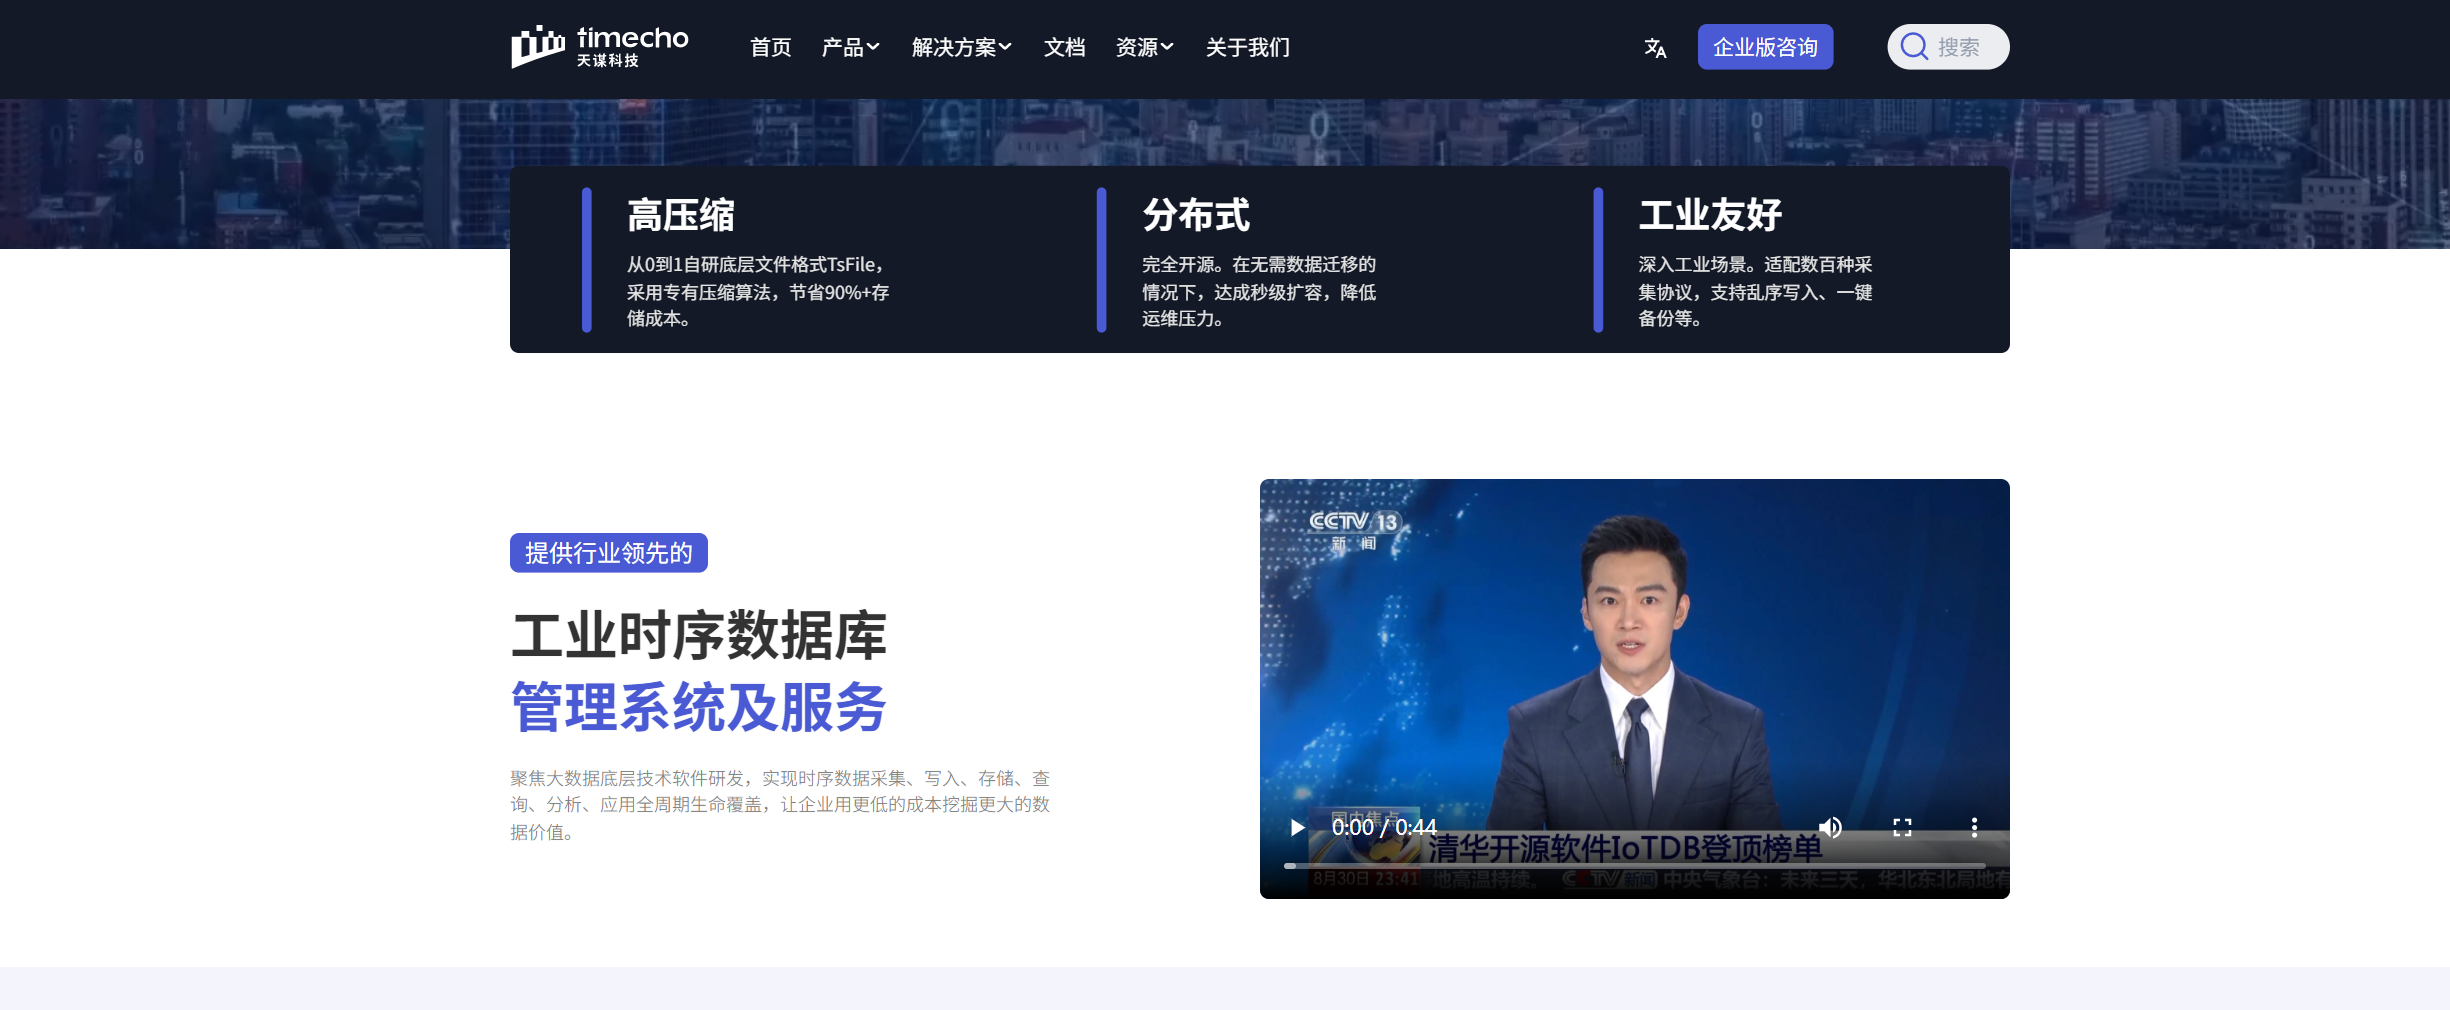
Task: Mute the video volume
Action: 1830,827
